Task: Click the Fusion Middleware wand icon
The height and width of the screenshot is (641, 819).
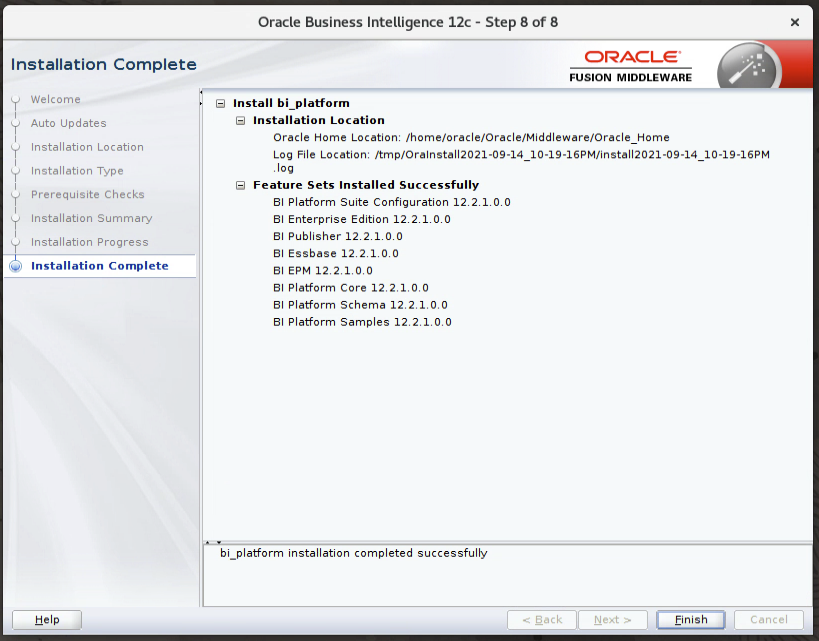Action: click(x=749, y=66)
